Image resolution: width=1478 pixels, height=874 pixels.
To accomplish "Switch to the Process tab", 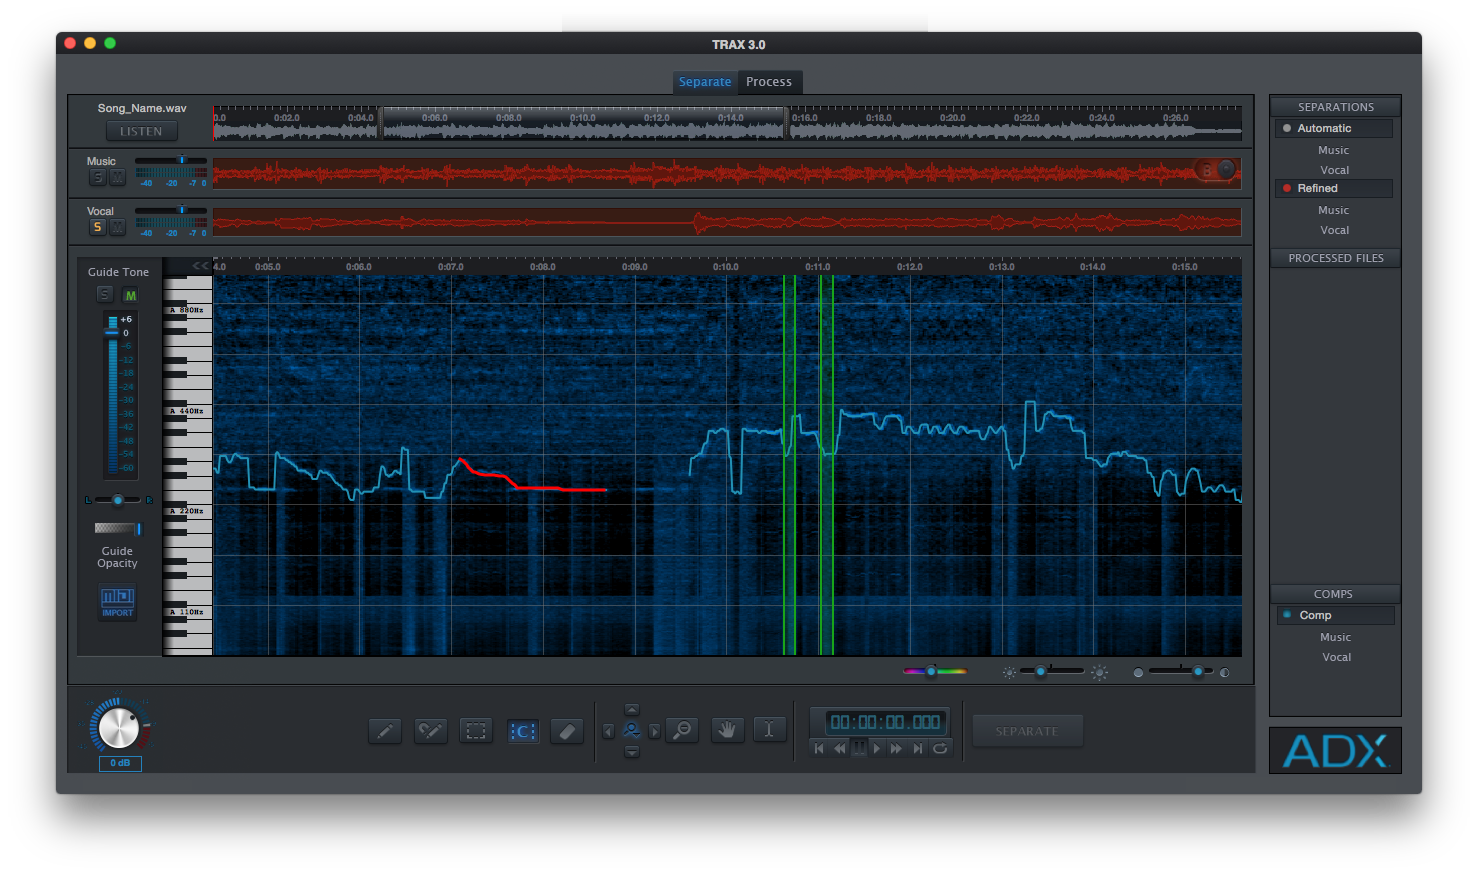I will [768, 82].
